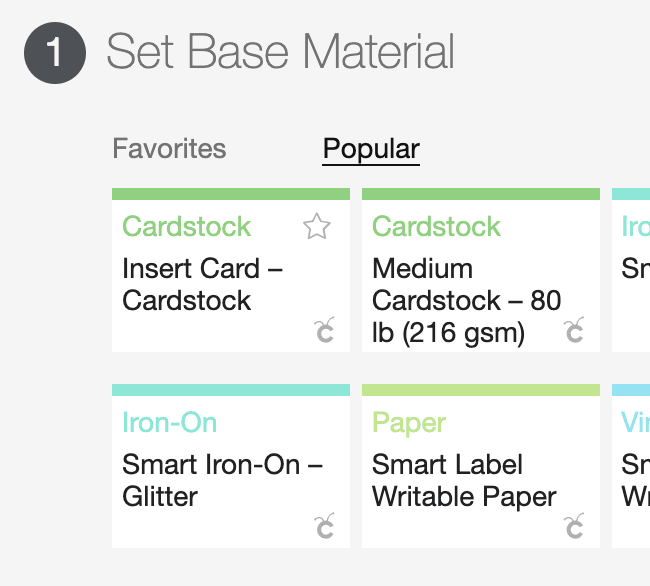Viewport: 650px width, 586px height.
Task: Click Cricut logo on Smart Label Paper tile
Action: click(x=574, y=526)
